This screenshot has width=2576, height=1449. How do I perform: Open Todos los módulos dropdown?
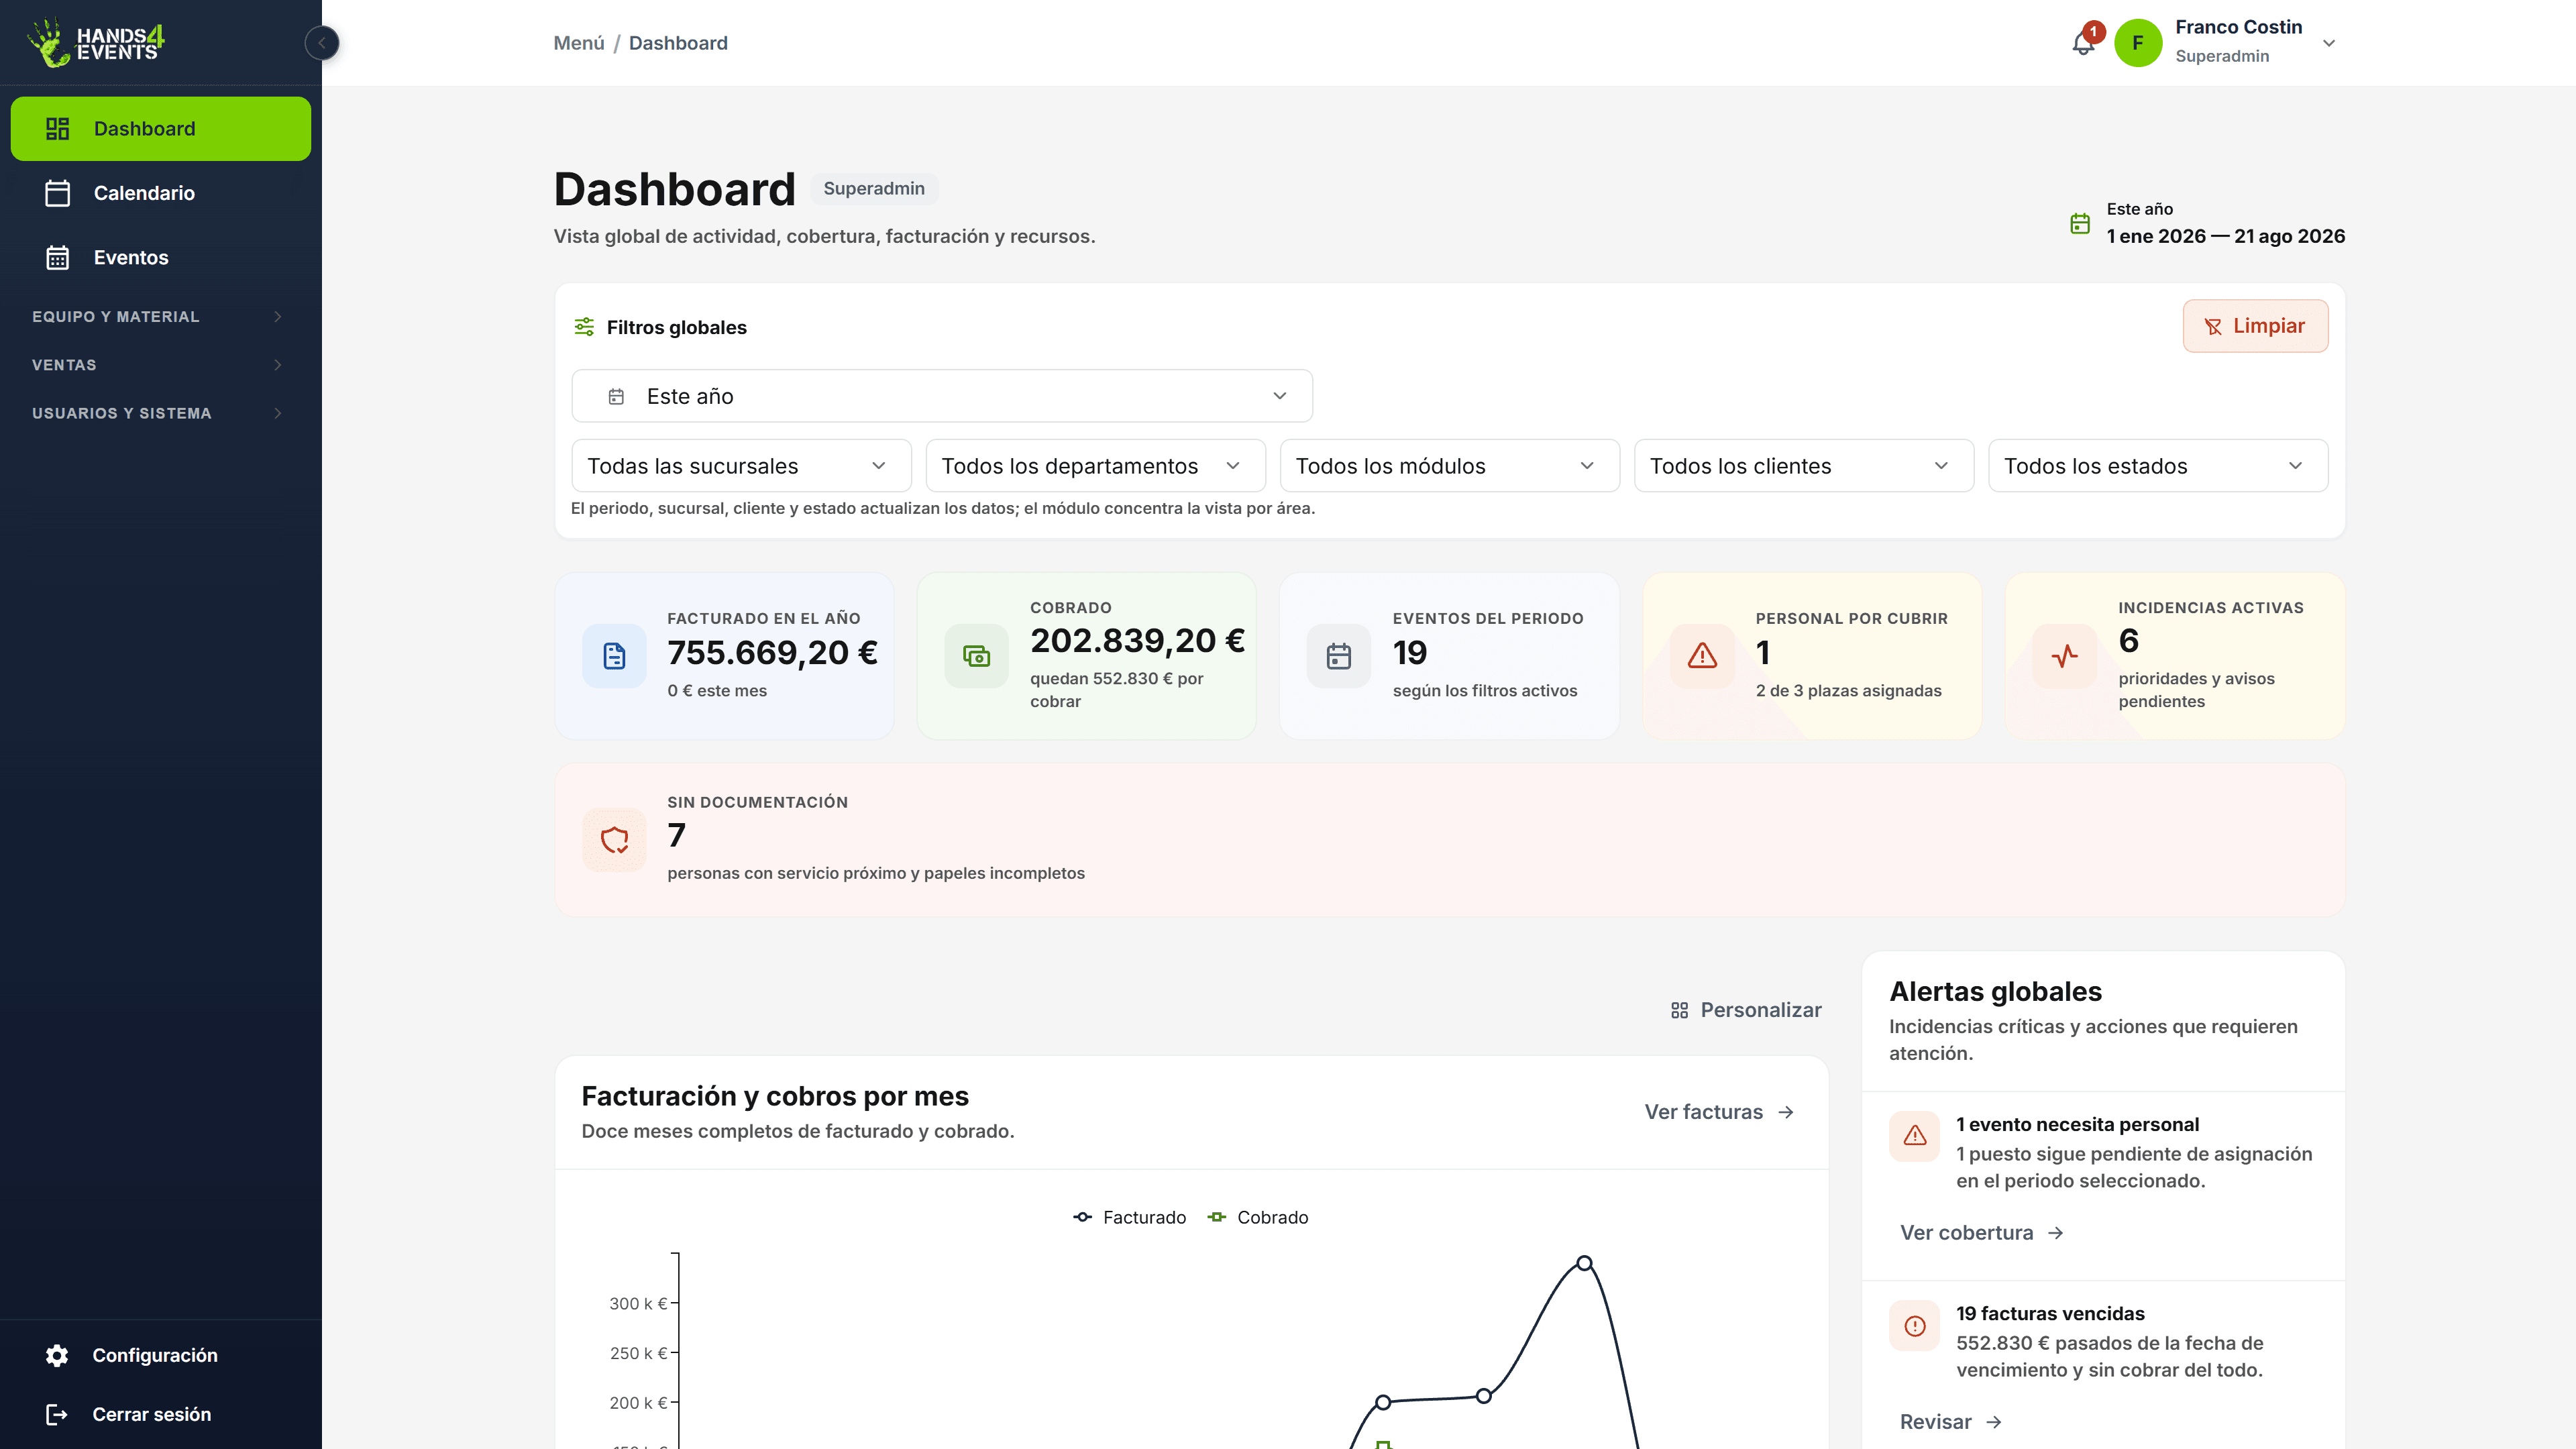[1449, 466]
